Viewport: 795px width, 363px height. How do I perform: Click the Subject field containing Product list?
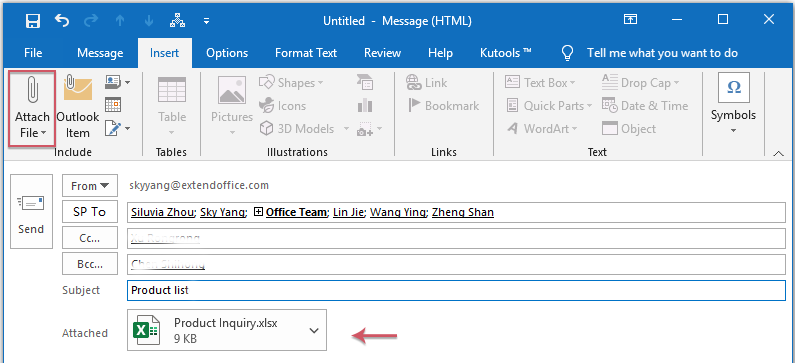coord(456,290)
